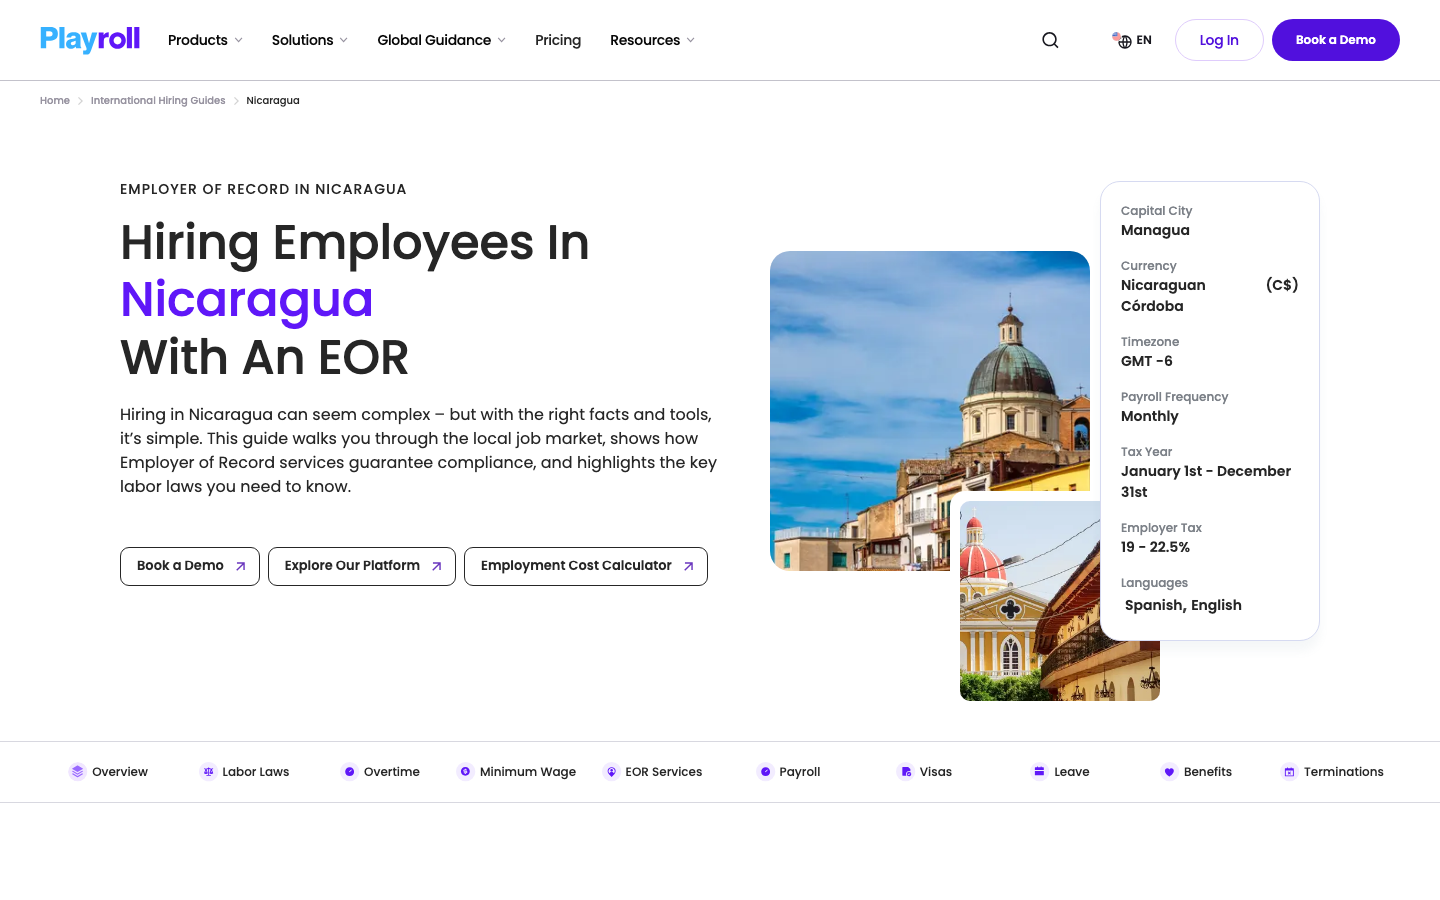The height and width of the screenshot is (900, 1440).
Task: Jump to the Payroll section
Action: tap(788, 772)
